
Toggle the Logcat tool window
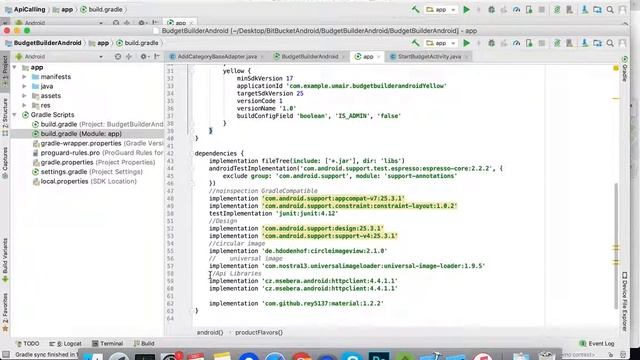tap(65, 344)
